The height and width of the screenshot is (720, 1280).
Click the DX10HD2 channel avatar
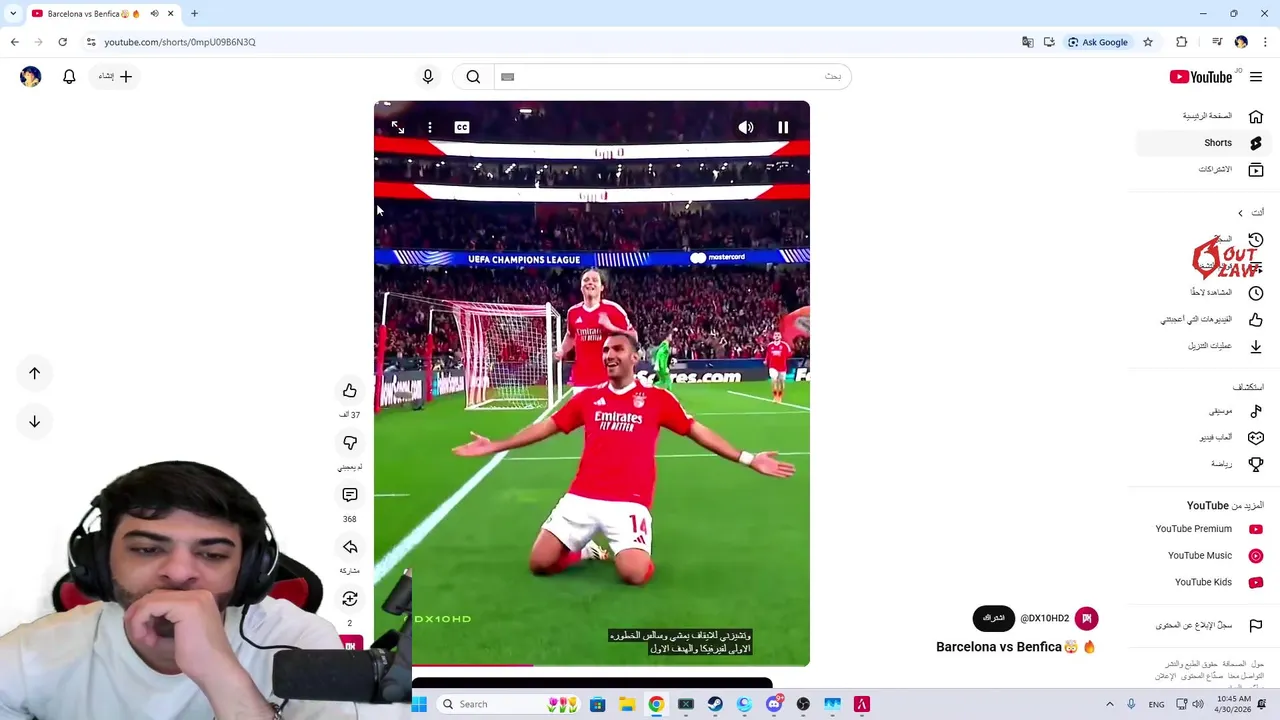pos(1087,619)
